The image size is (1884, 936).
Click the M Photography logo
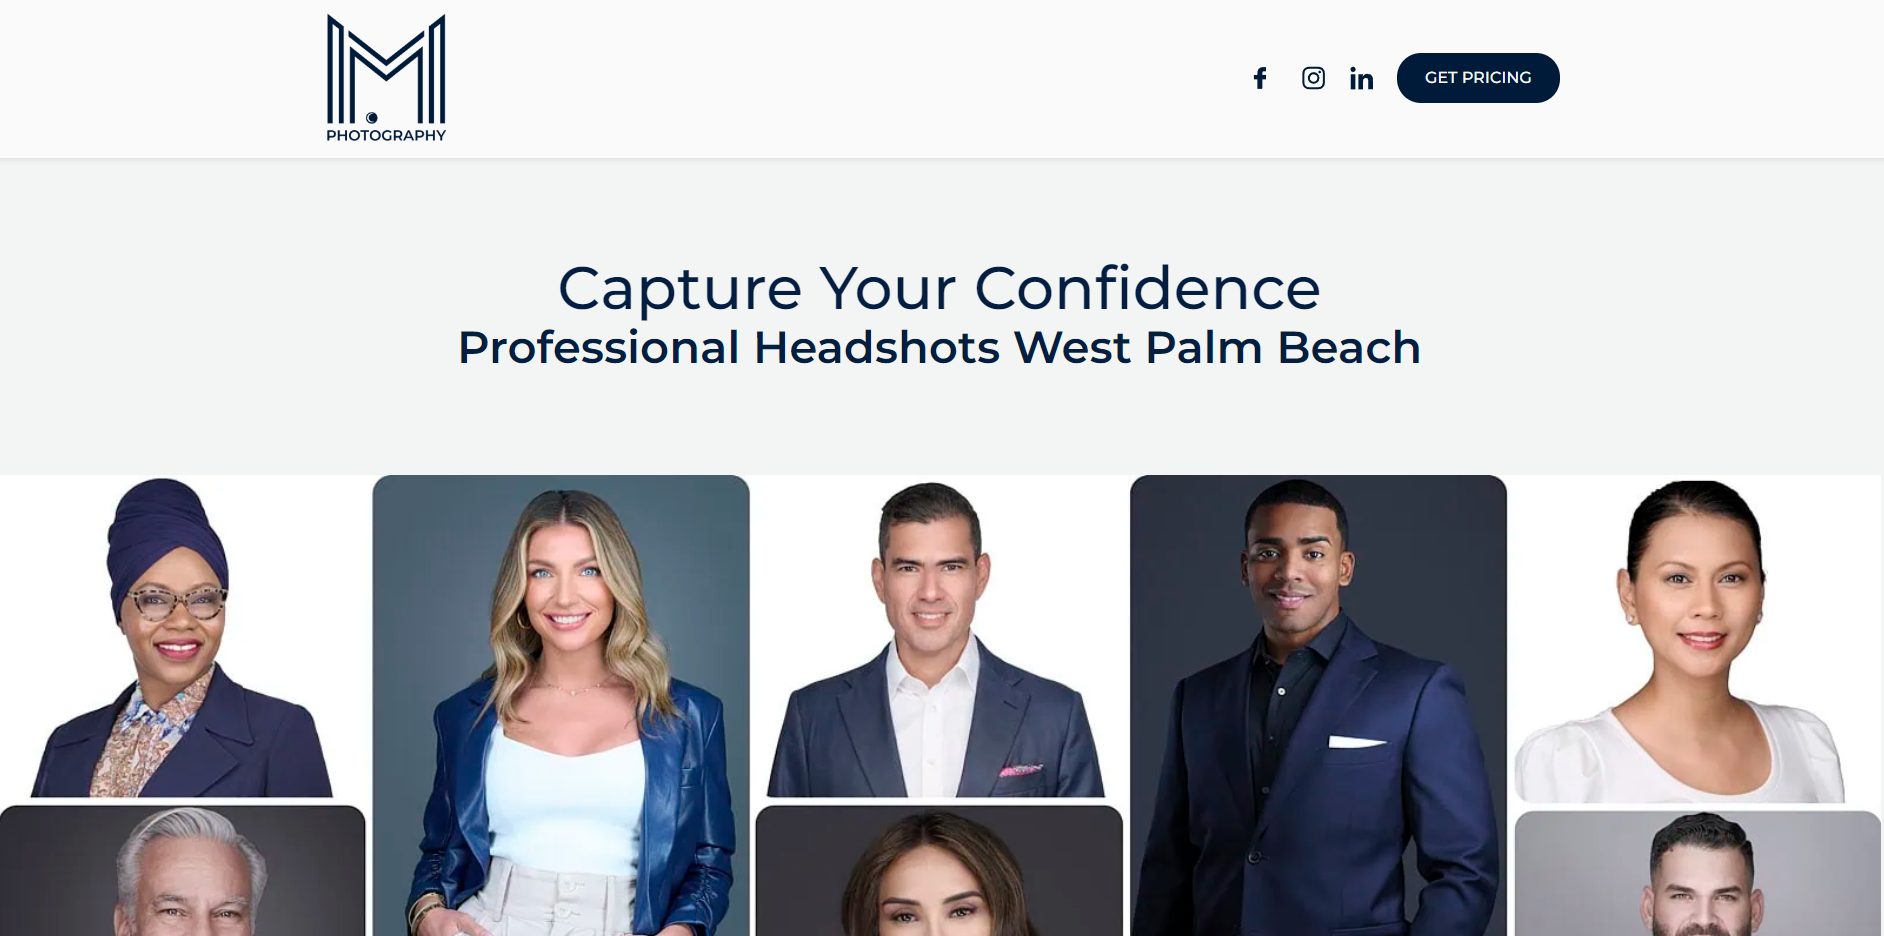coord(386,78)
